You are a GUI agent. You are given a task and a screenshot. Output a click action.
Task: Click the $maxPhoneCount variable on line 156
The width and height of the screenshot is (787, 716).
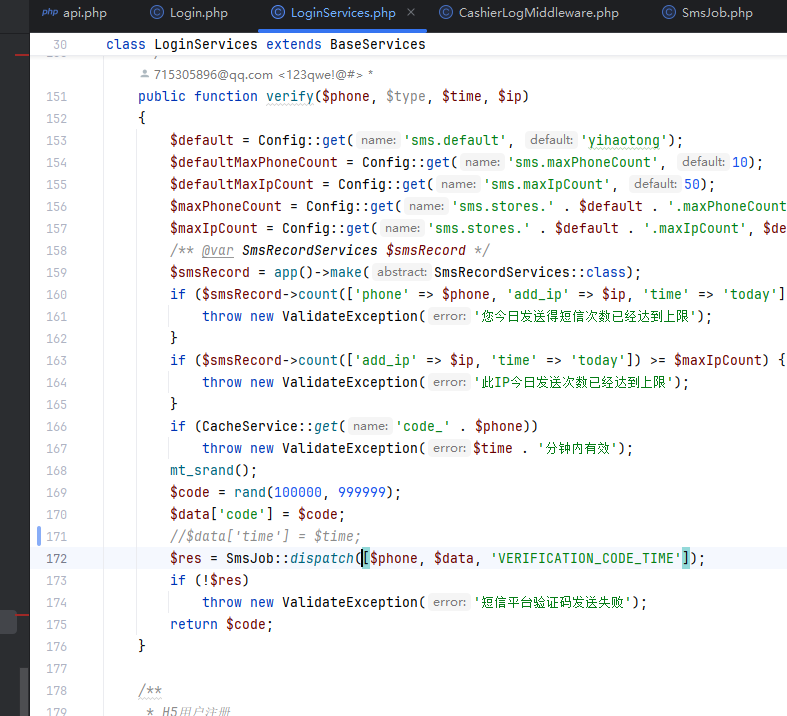(x=225, y=207)
